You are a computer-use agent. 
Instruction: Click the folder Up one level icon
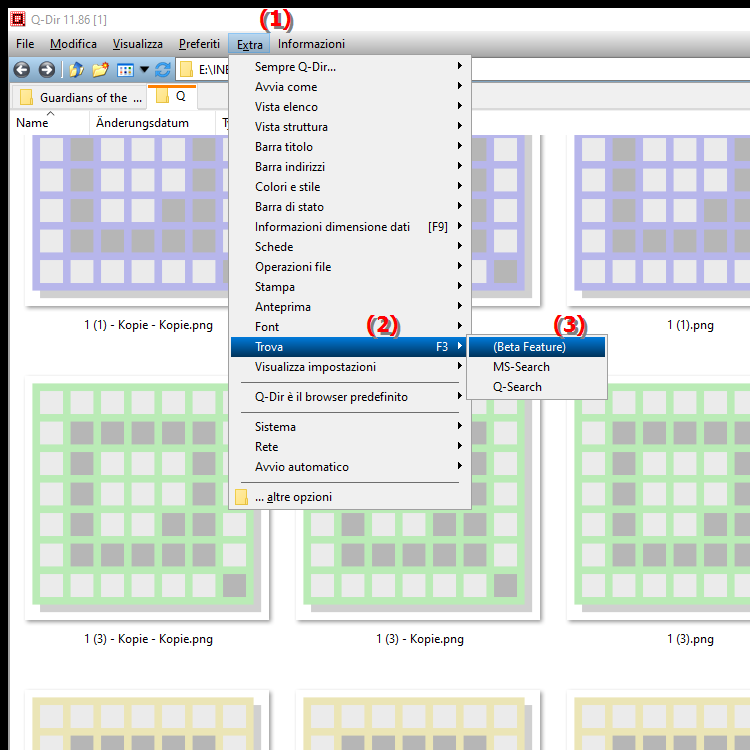[x=77, y=70]
